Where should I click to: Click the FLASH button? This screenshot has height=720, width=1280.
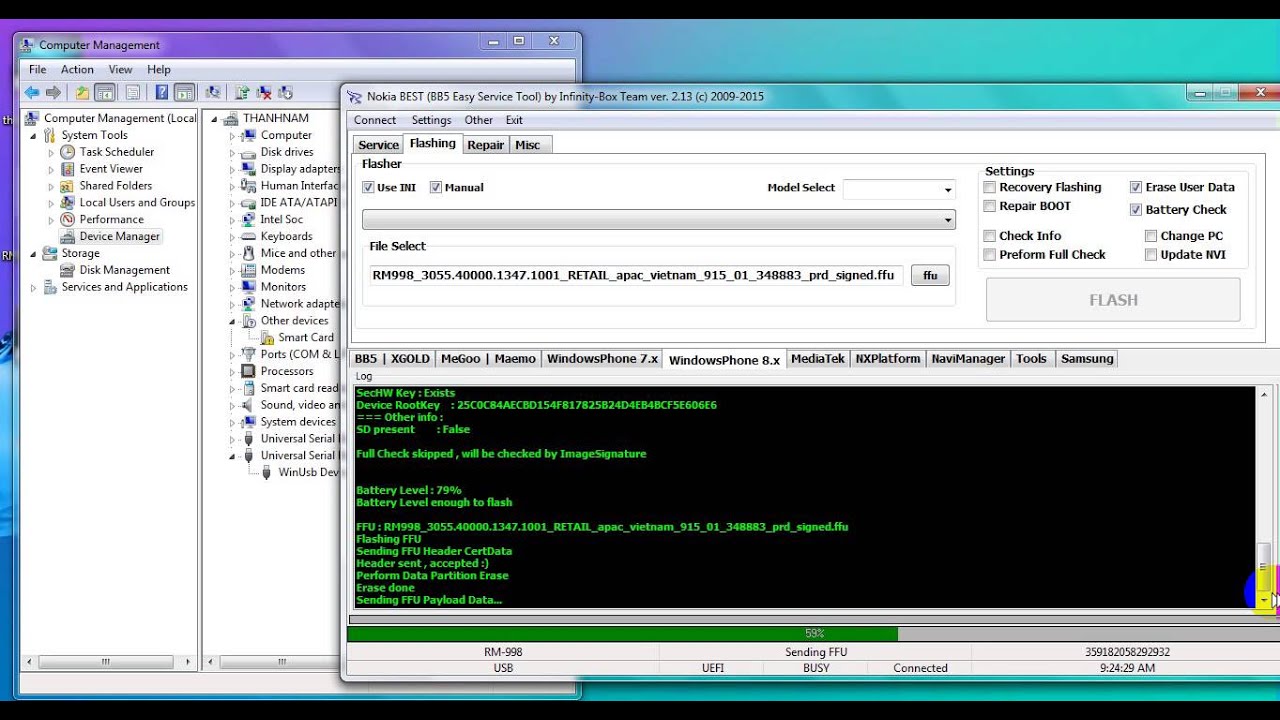tap(1113, 300)
